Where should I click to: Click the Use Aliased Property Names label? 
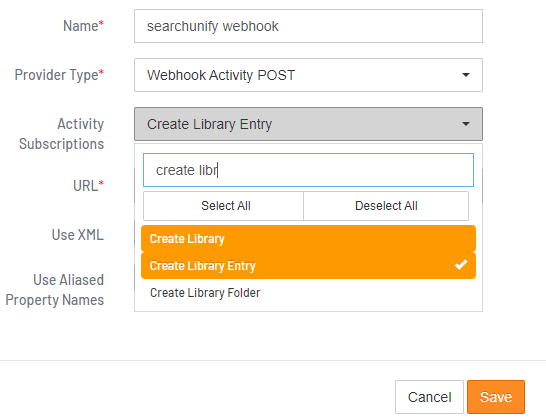pyautogui.click(x=55, y=290)
